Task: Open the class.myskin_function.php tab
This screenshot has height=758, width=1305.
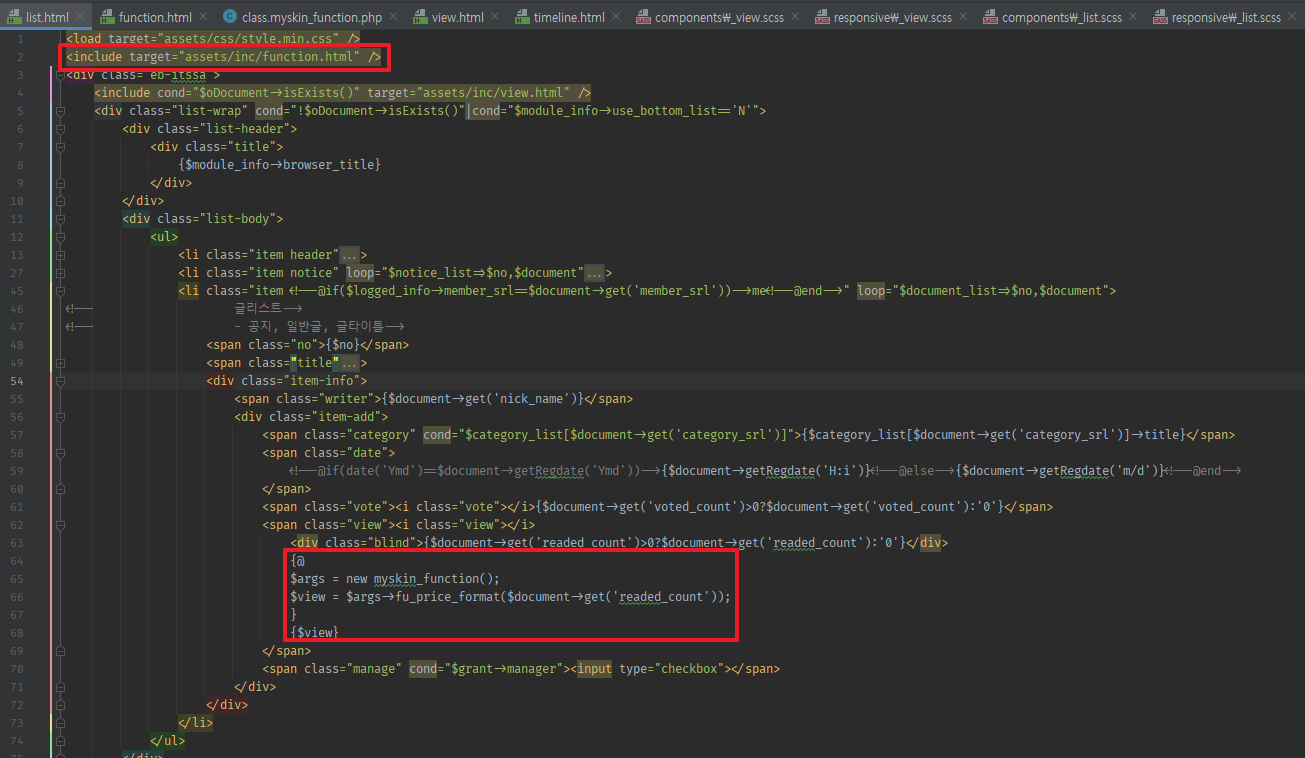Action: click(312, 17)
